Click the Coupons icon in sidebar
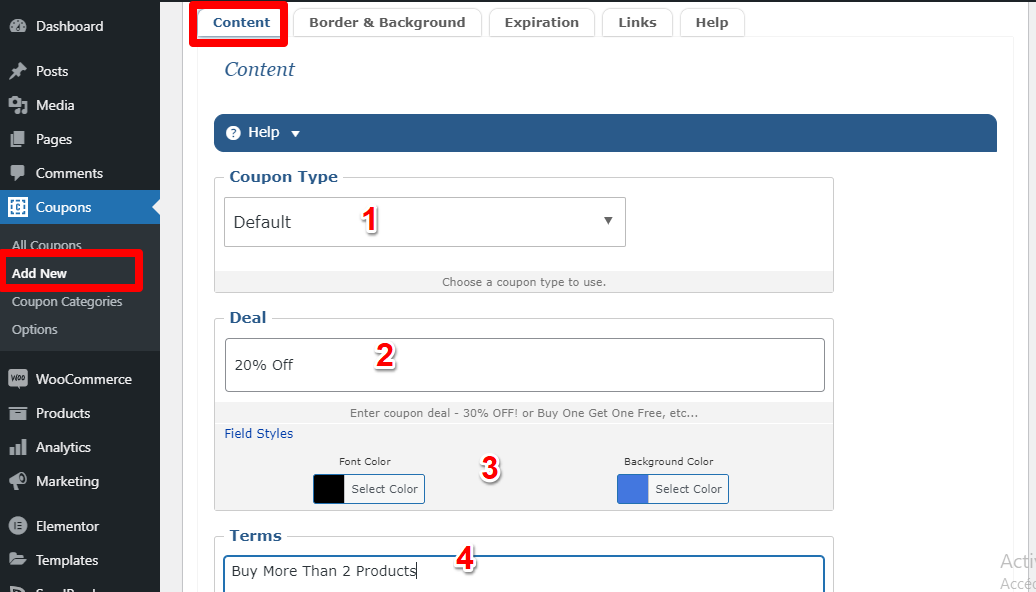This screenshot has width=1036, height=592. point(18,207)
